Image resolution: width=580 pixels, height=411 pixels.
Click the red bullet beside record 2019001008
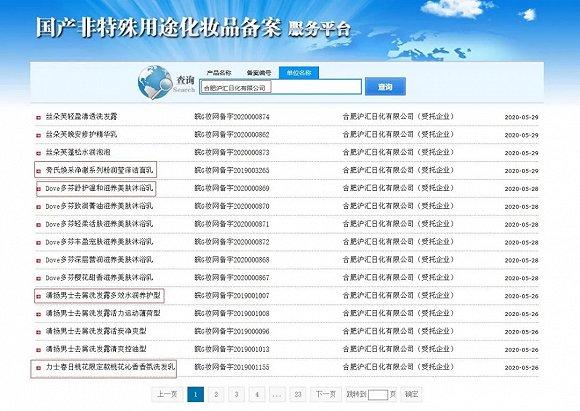[x=38, y=314]
